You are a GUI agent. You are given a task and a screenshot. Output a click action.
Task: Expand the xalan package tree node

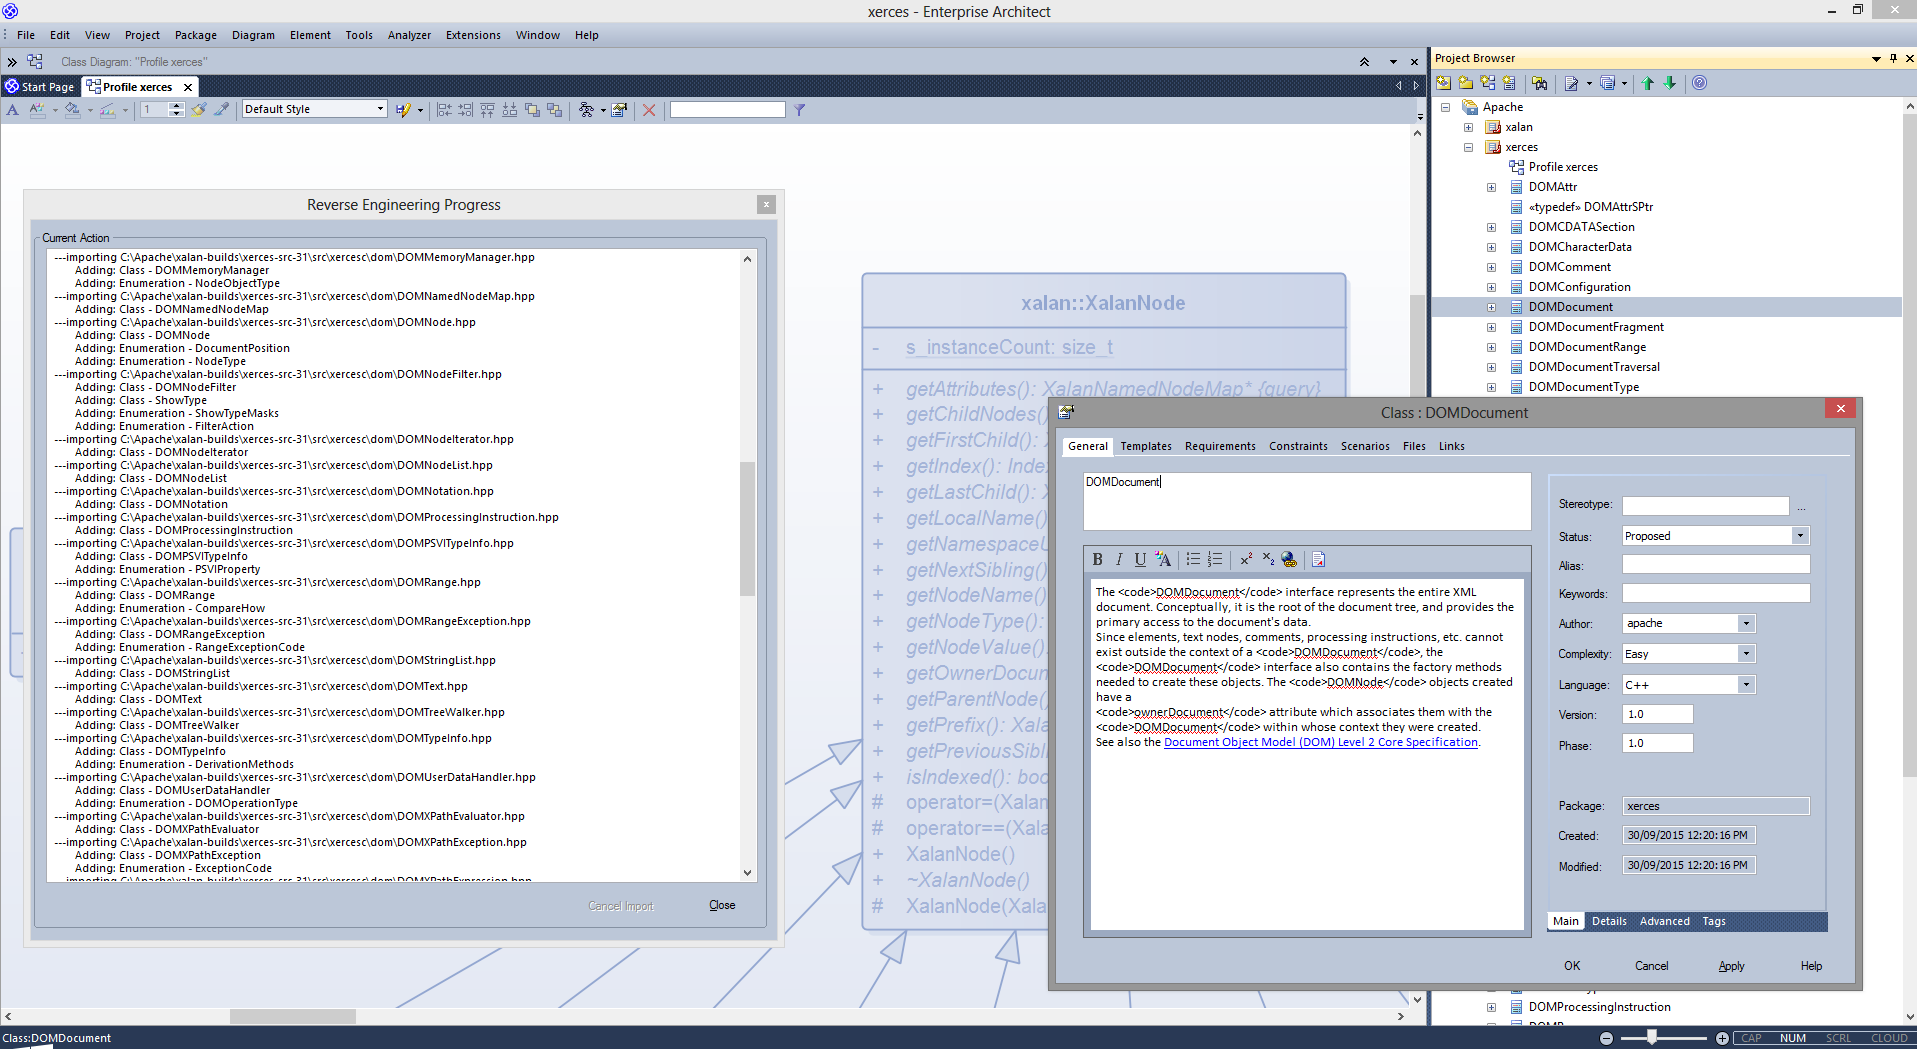coord(1468,127)
